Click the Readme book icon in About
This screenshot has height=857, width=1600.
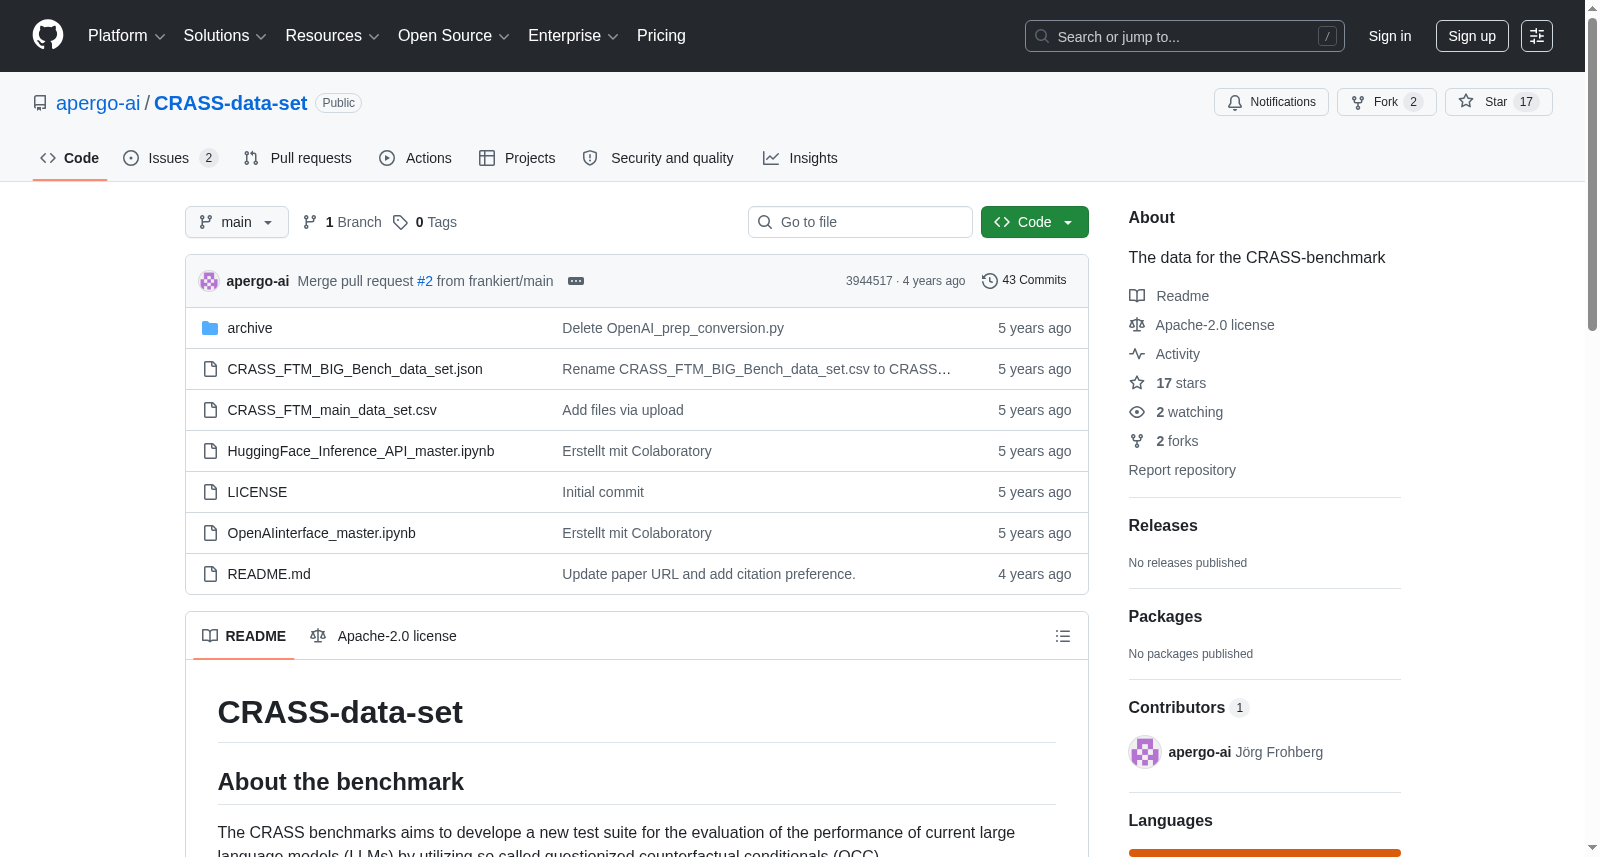1137,296
